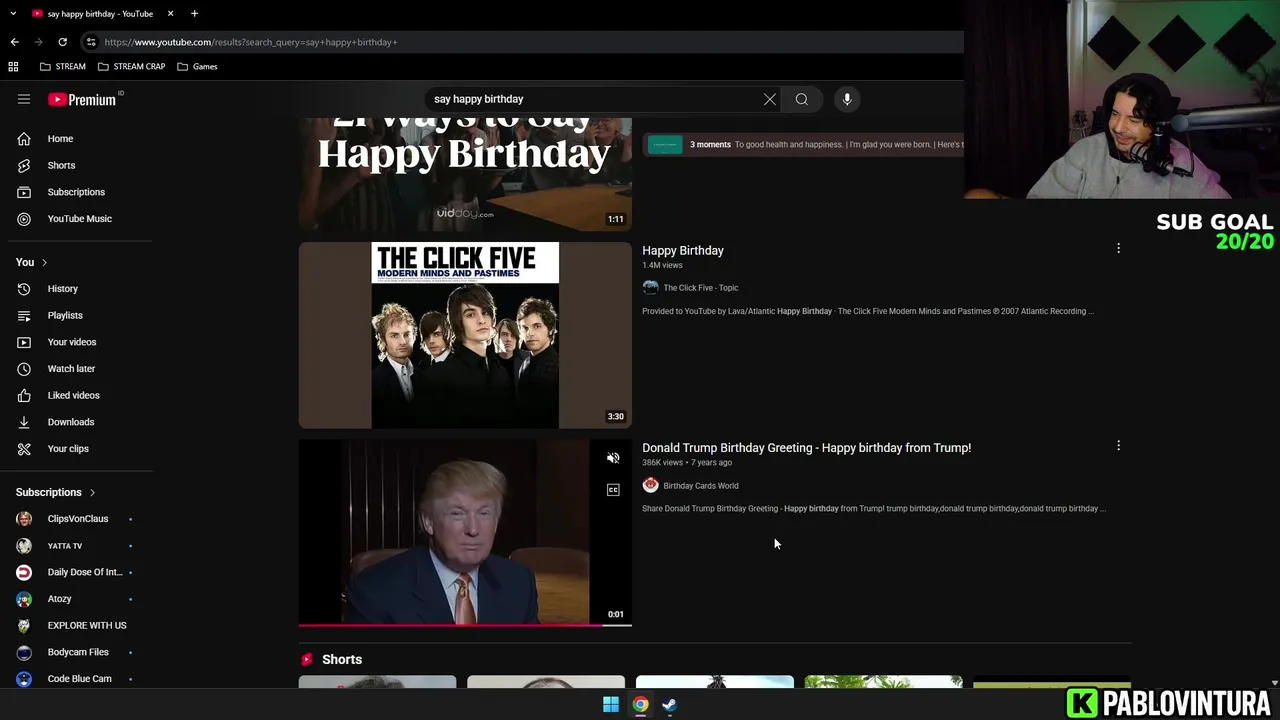This screenshot has width=1280, height=720.
Task: Reload the page with the refresh button
Action: 62,42
